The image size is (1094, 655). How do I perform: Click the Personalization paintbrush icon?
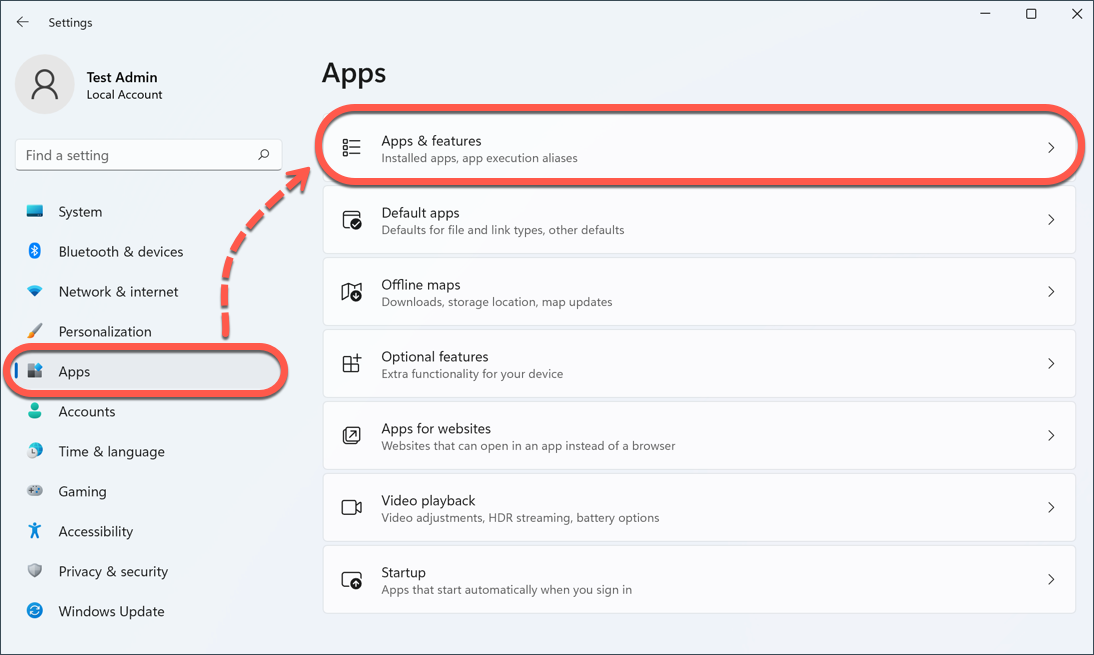(x=35, y=331)
